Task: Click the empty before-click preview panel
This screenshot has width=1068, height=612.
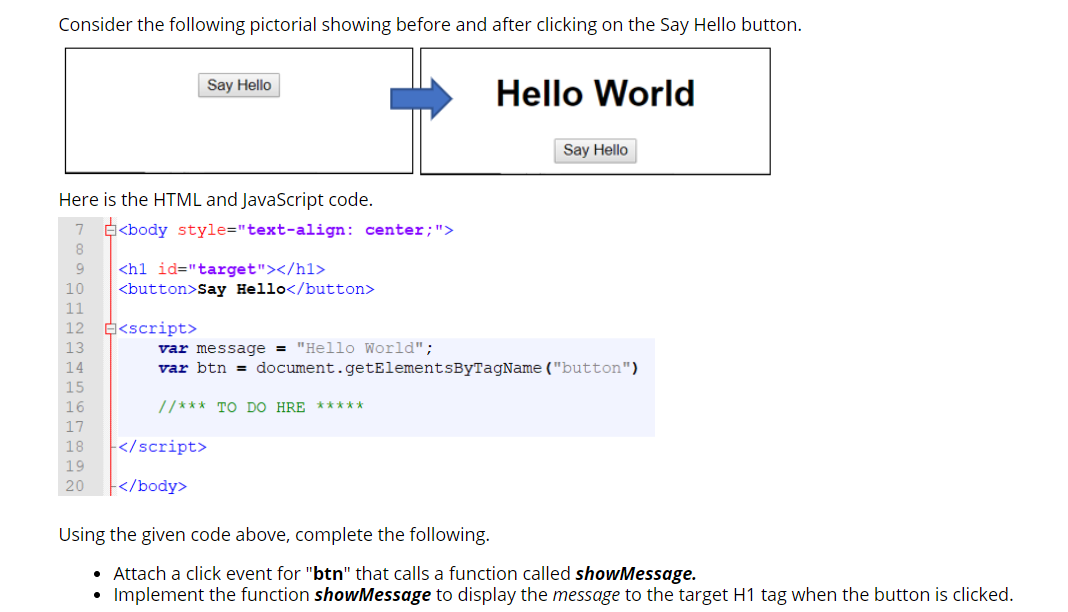Action: click(x=238, y=135)
